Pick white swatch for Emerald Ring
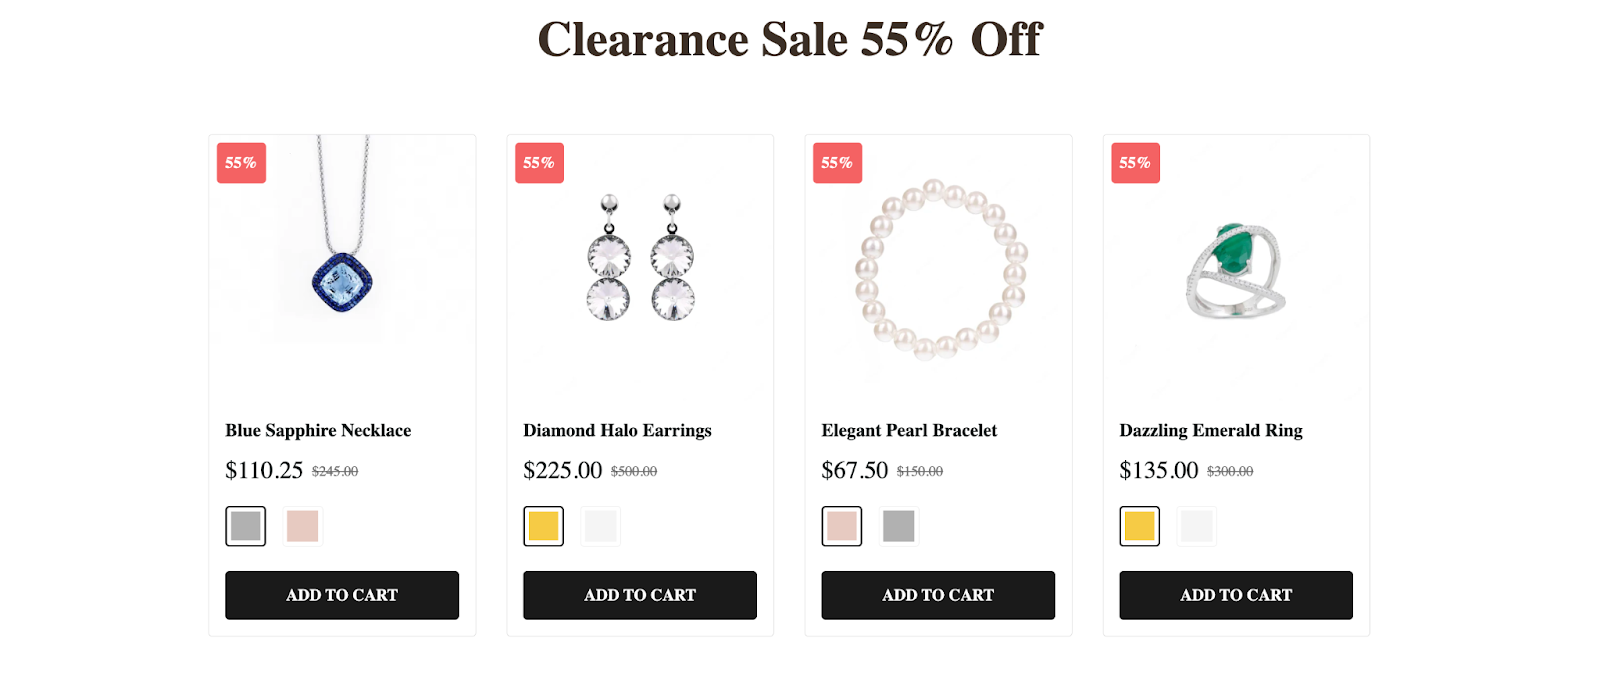This screenshot has height=688, width=1600. 1196,526
